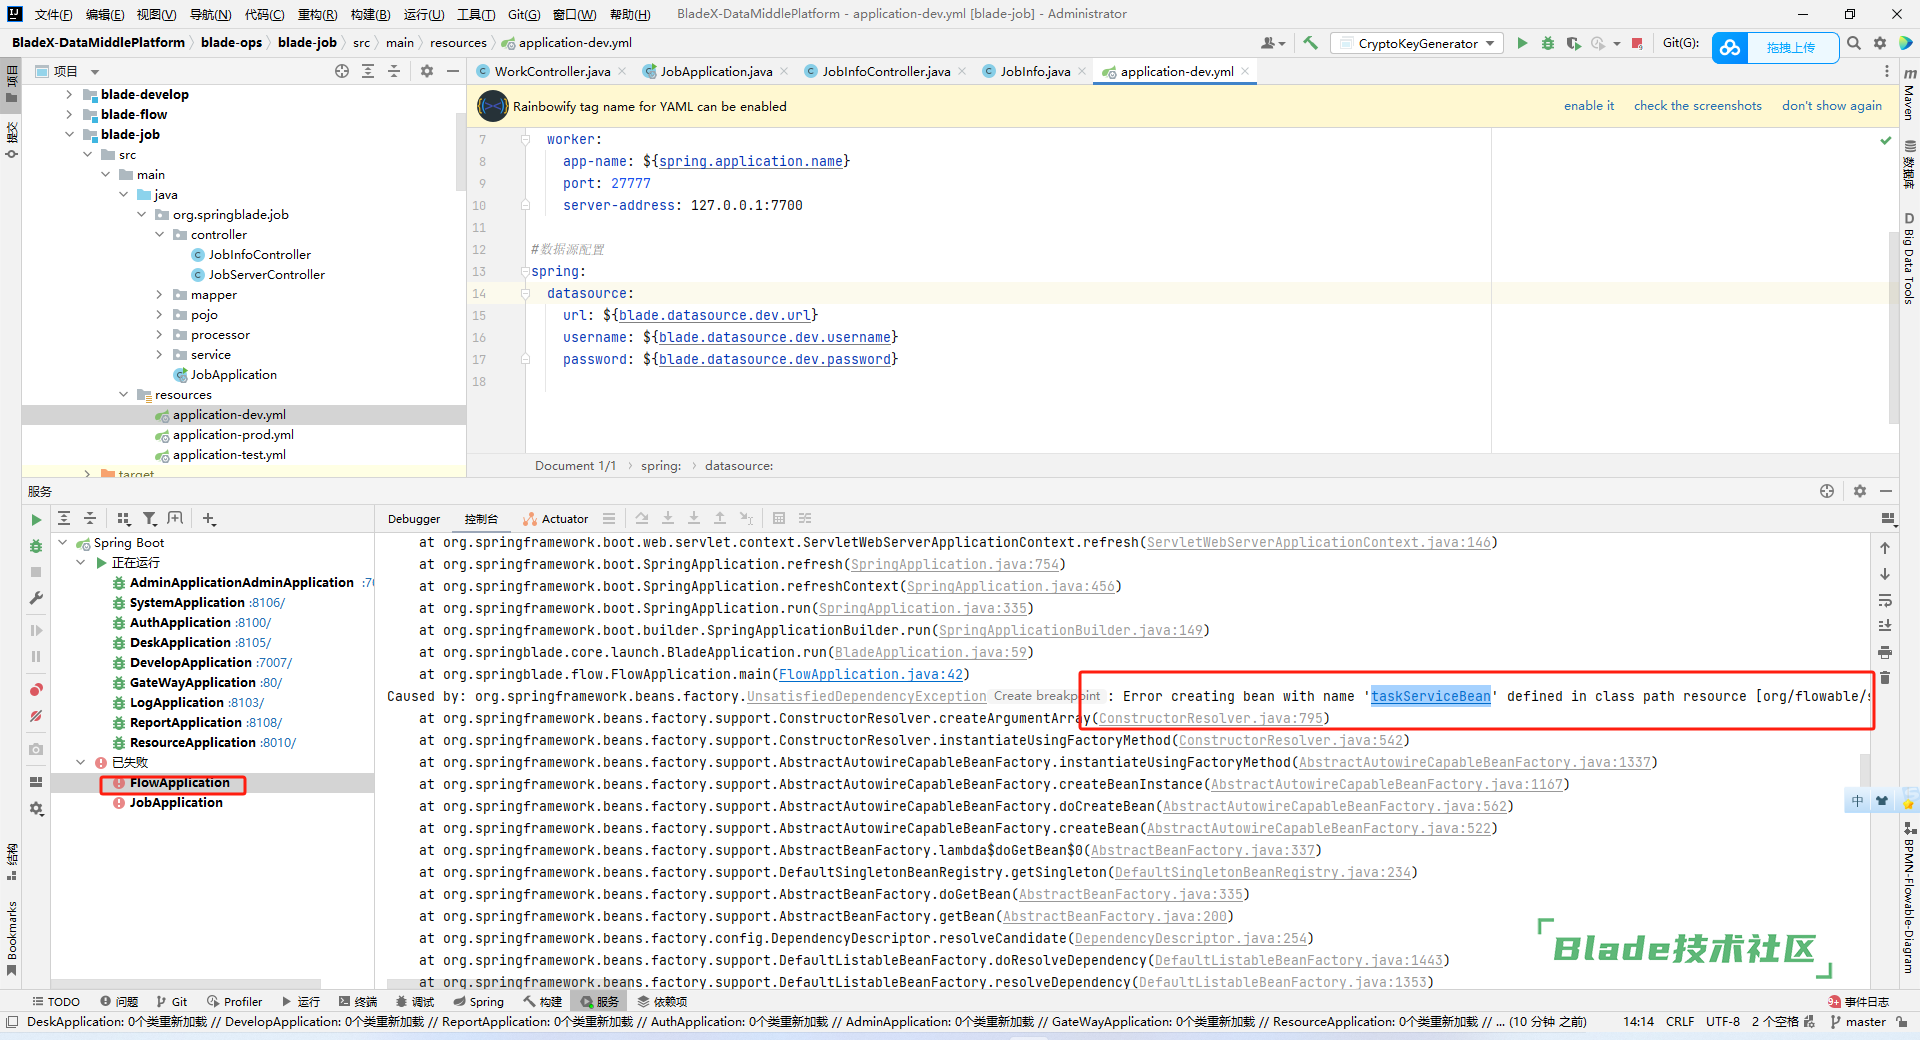
Task: Select JobInfoController in project tree
Action: pyautogui.click(x=260, y=254)
